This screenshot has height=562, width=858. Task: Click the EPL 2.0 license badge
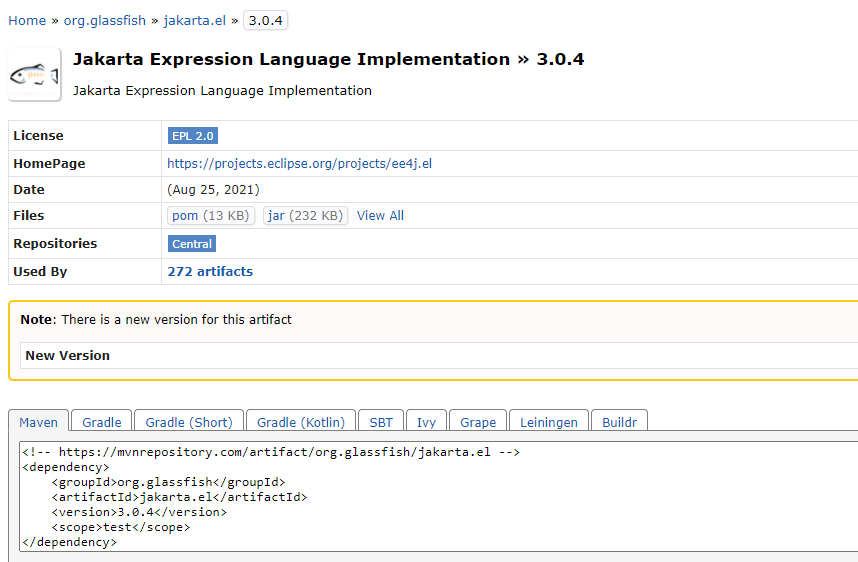pyautogui.click(x=192, y=136)
